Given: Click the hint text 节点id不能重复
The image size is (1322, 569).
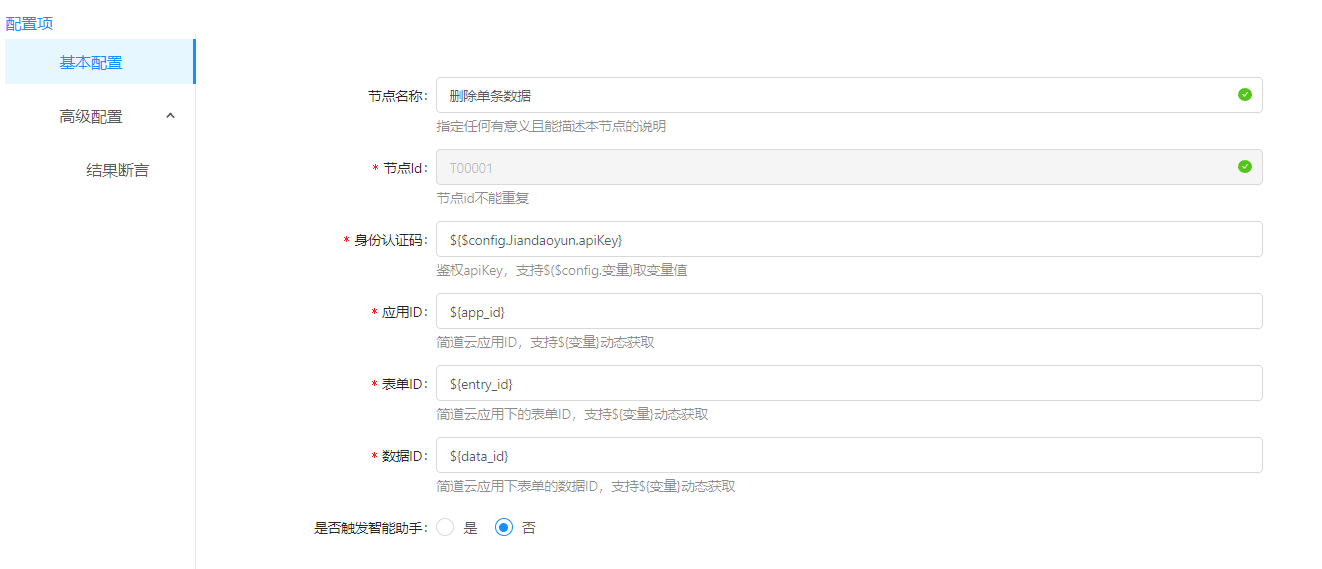Looking at the screenshot, I should 483,198.
